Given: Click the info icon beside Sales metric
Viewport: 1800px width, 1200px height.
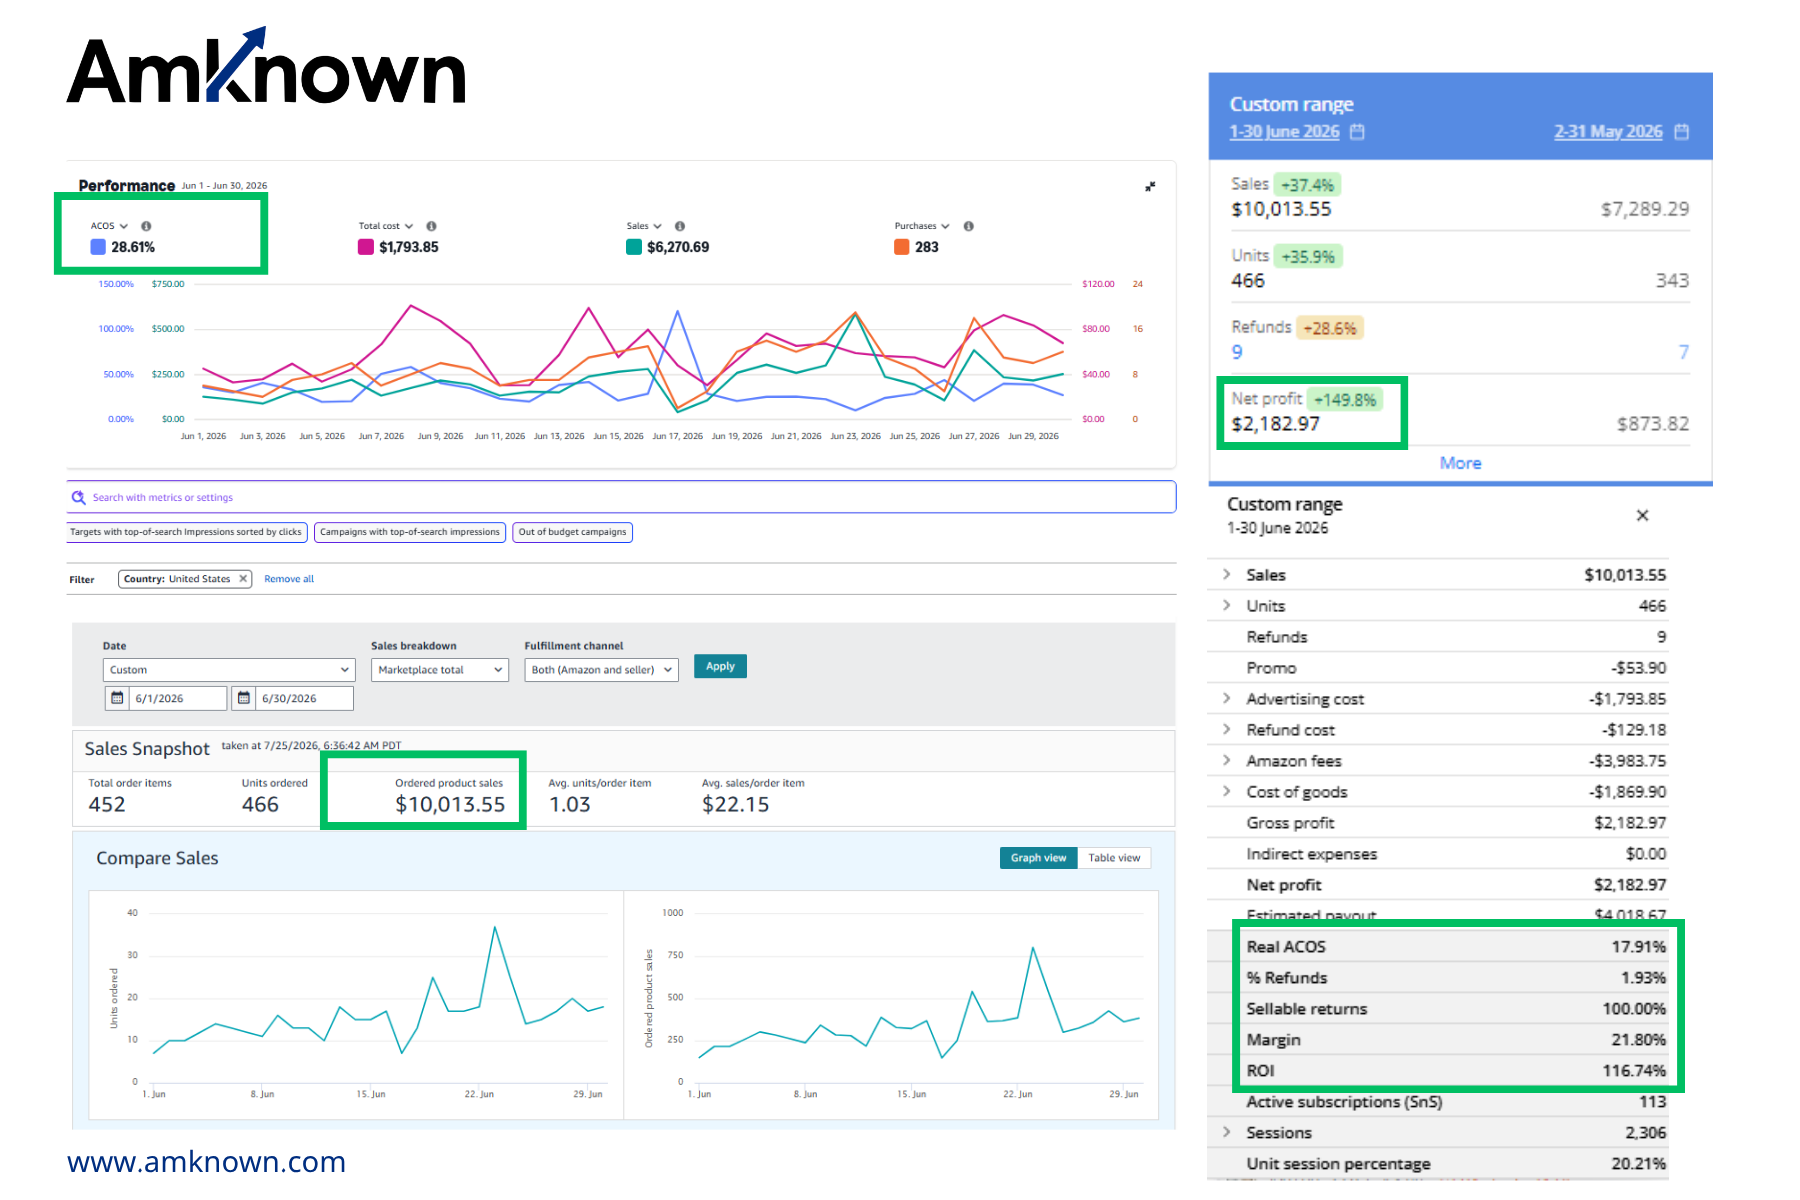Looking at the screenshot, I should [x=679, y=226].
